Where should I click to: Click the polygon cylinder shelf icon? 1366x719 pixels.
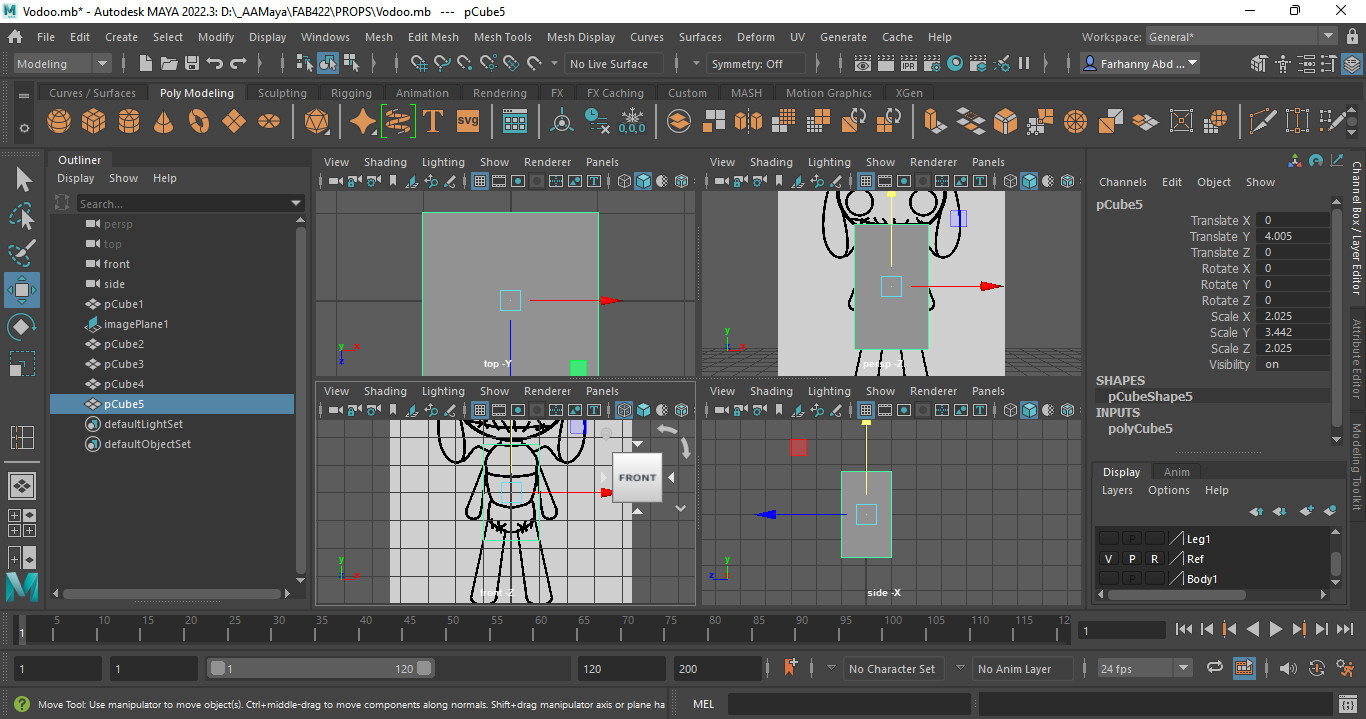tap(129, 122)
